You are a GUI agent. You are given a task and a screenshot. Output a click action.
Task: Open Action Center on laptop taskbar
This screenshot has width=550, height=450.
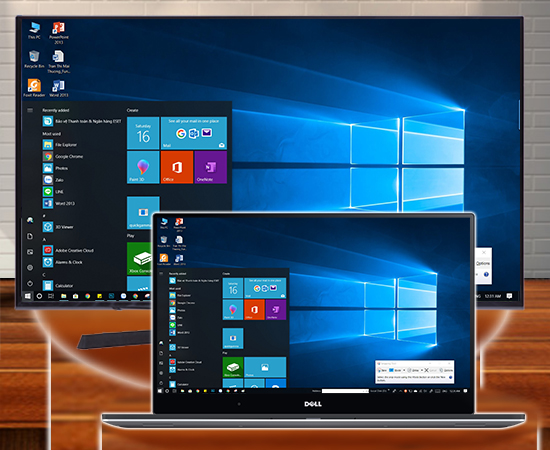[465, 391]
